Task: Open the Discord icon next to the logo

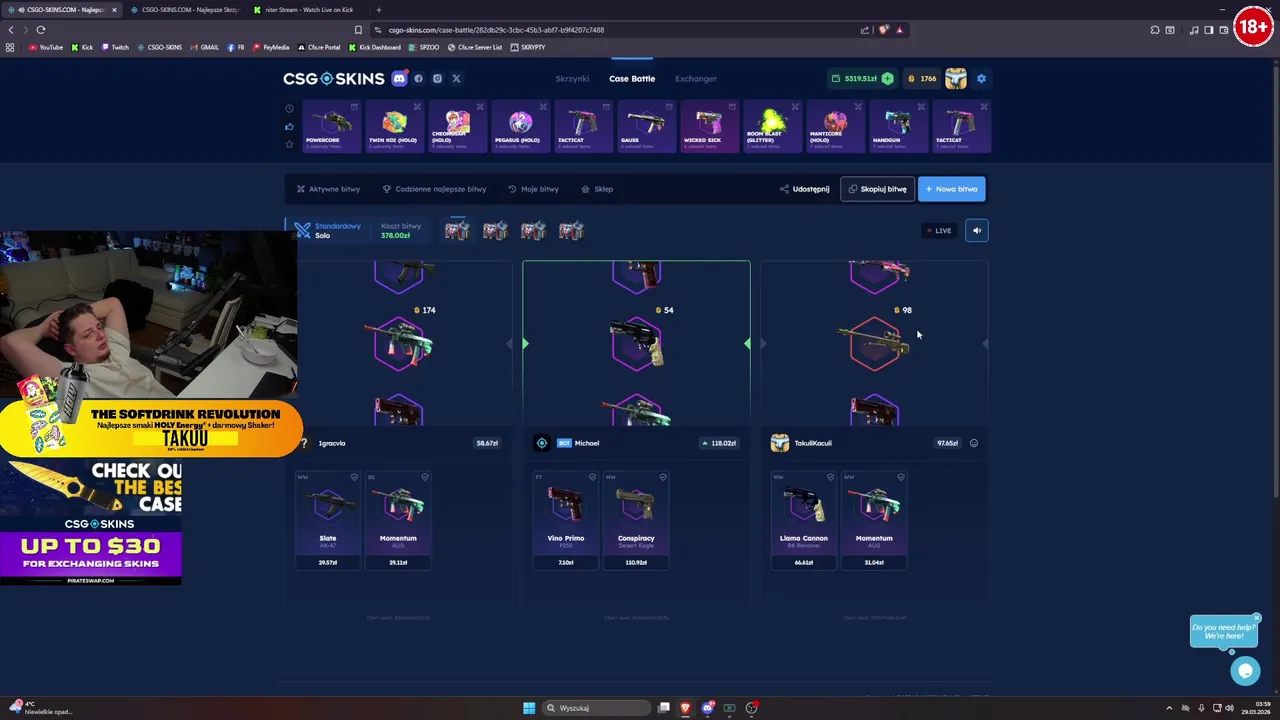Action: tap(399, 78)
